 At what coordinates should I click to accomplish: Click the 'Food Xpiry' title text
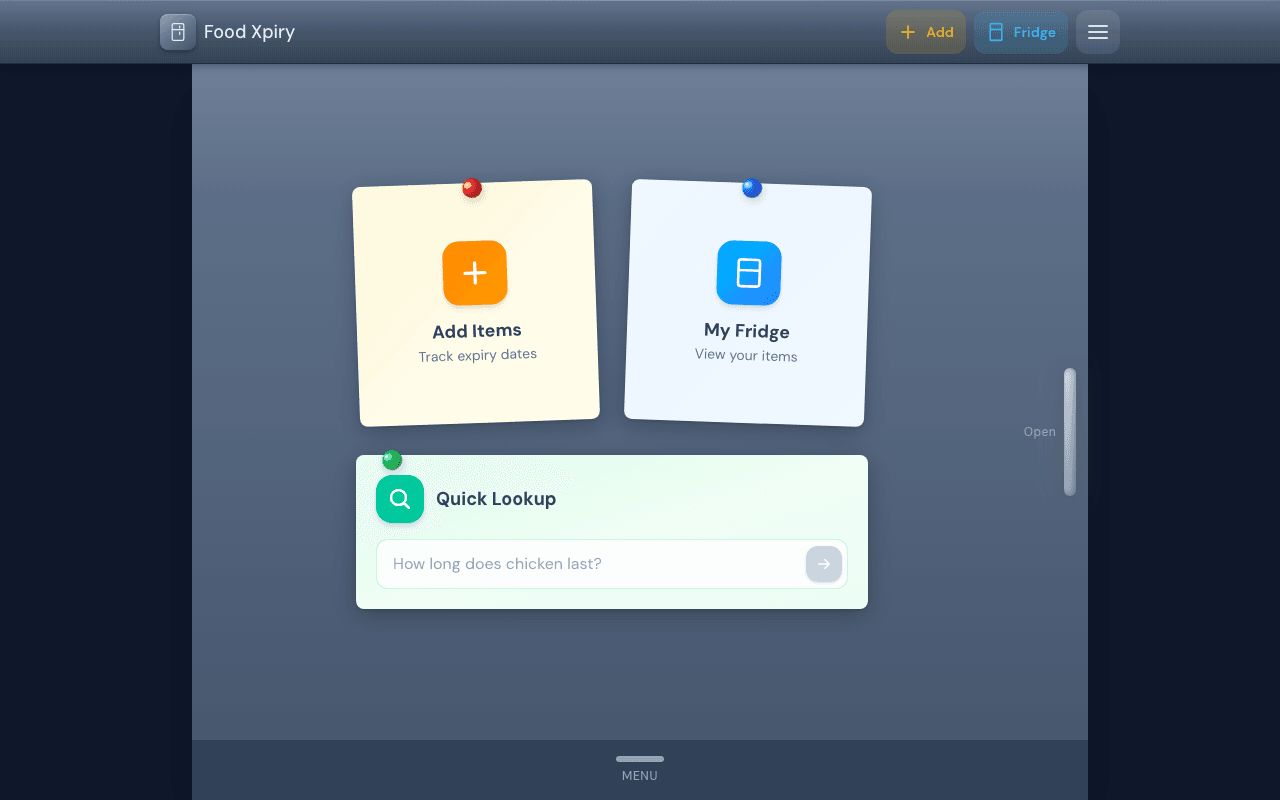(249, 32)
